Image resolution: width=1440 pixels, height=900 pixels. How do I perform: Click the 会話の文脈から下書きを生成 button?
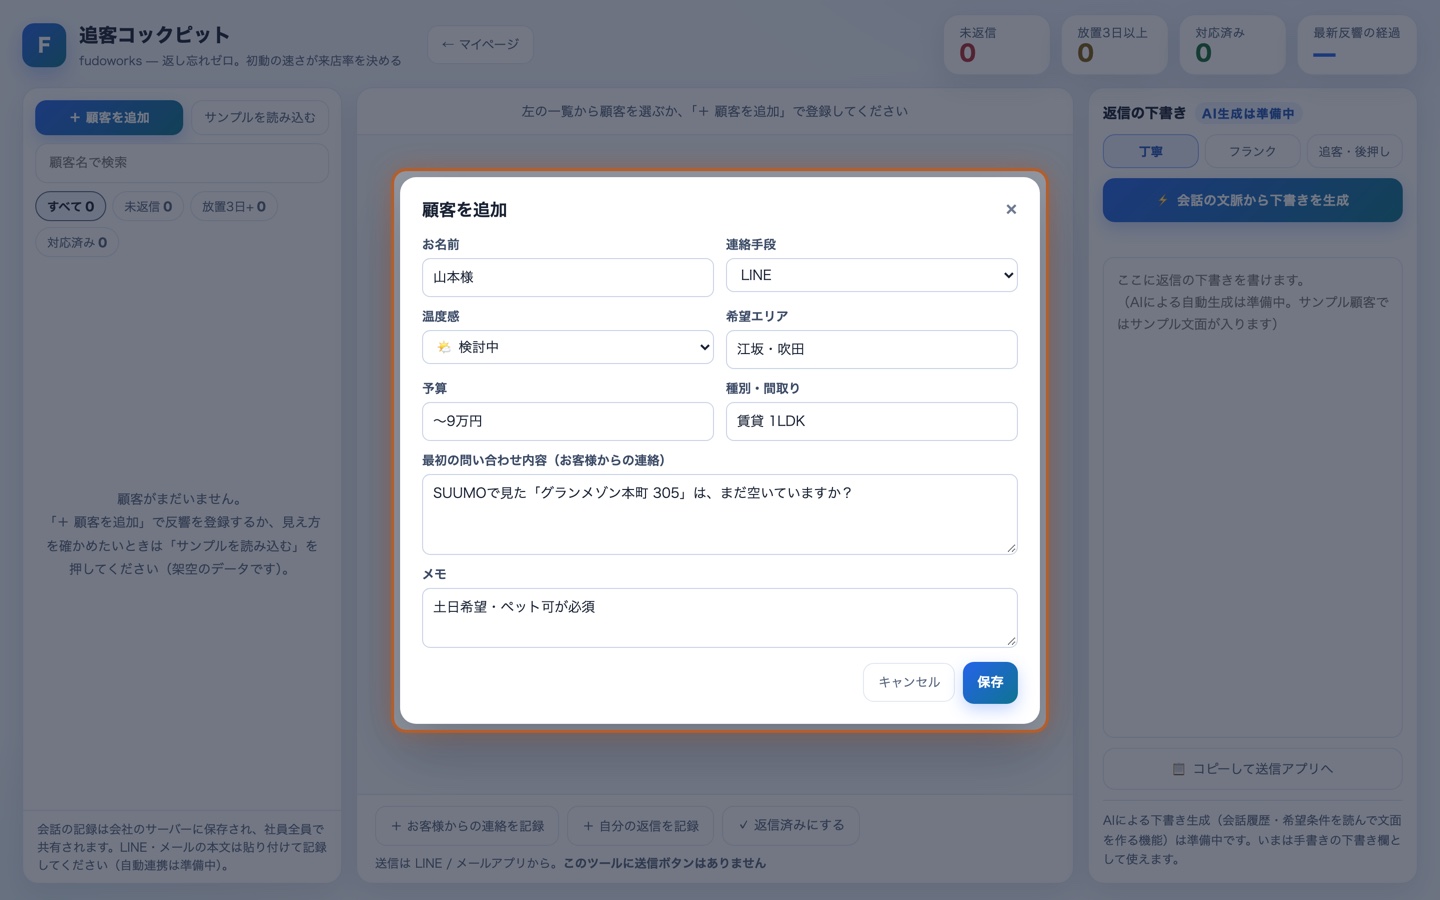1252,200
